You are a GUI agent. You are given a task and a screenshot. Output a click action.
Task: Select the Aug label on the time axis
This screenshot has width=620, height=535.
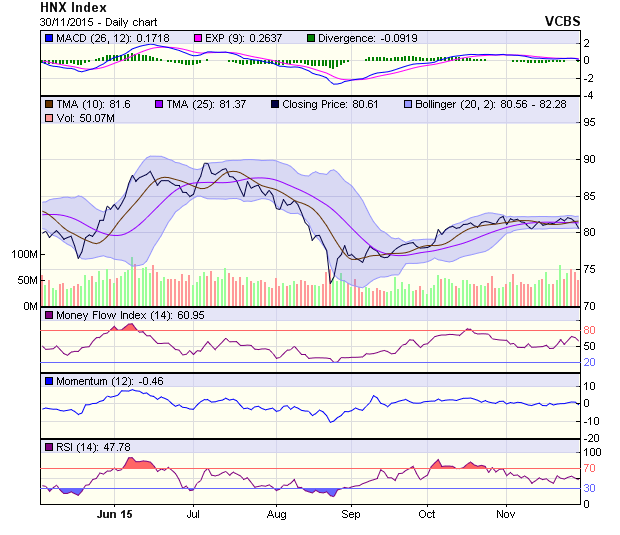(x=277, y=514)
